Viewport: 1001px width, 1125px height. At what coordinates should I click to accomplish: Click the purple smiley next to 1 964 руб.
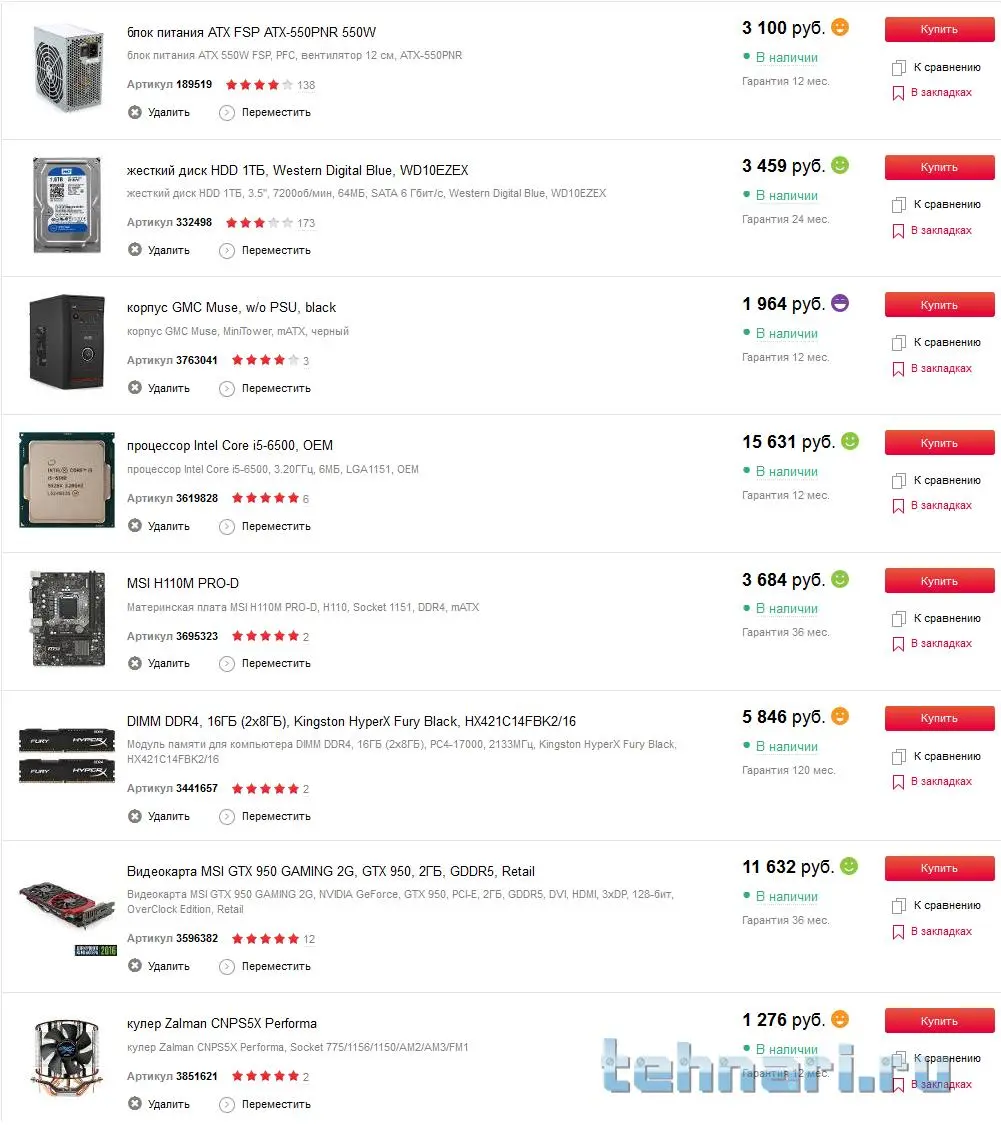pyautogui.click(x=840, y=303)
